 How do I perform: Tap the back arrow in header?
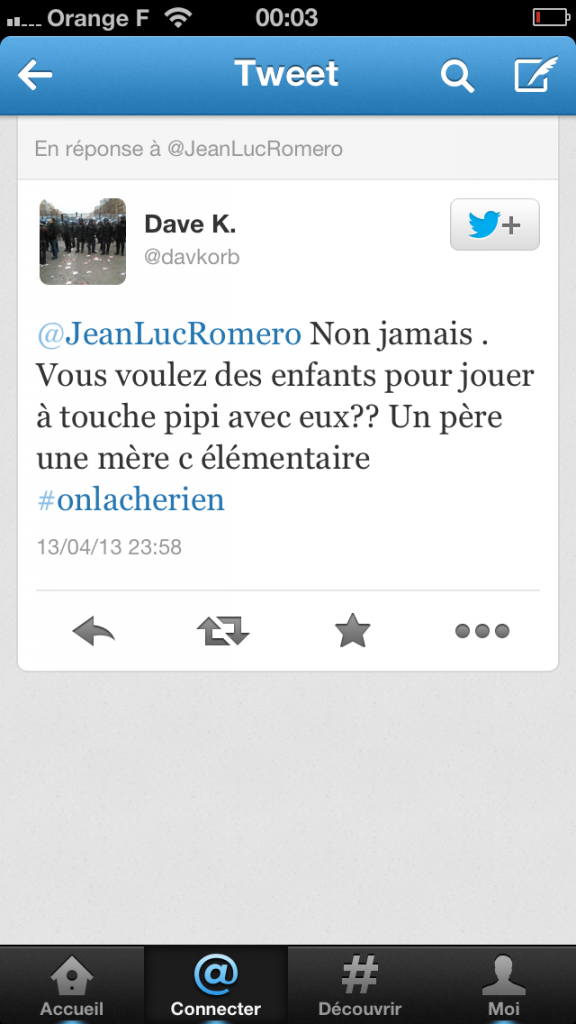point(35,75)
